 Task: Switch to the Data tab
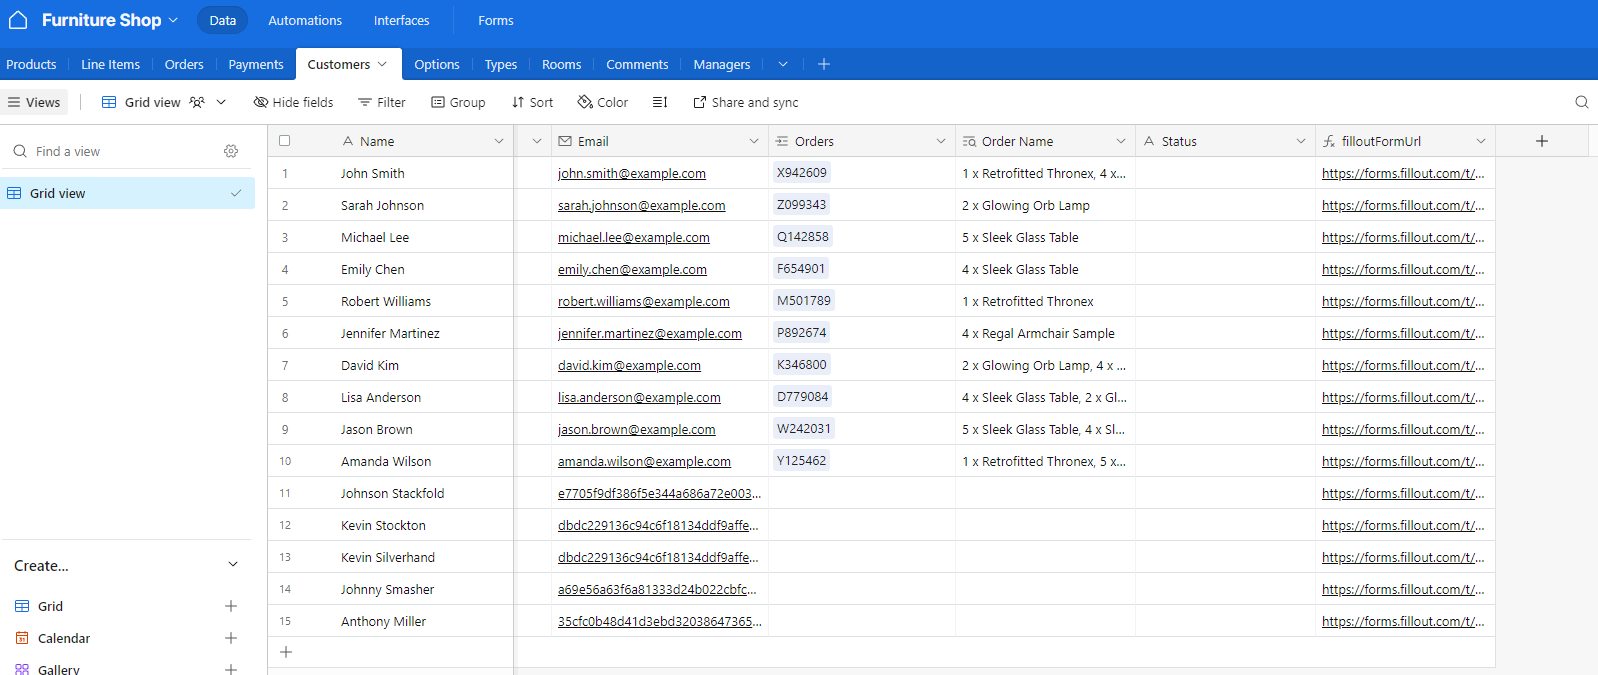coord(223,20)
